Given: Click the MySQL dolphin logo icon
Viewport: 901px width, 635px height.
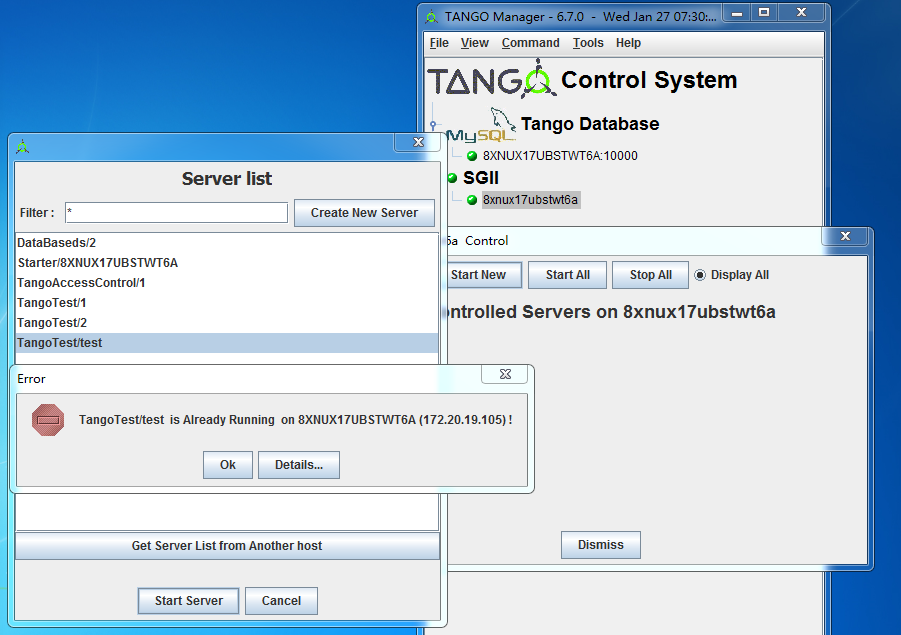Looking at the screenshot, I should (x=482, y=126).
